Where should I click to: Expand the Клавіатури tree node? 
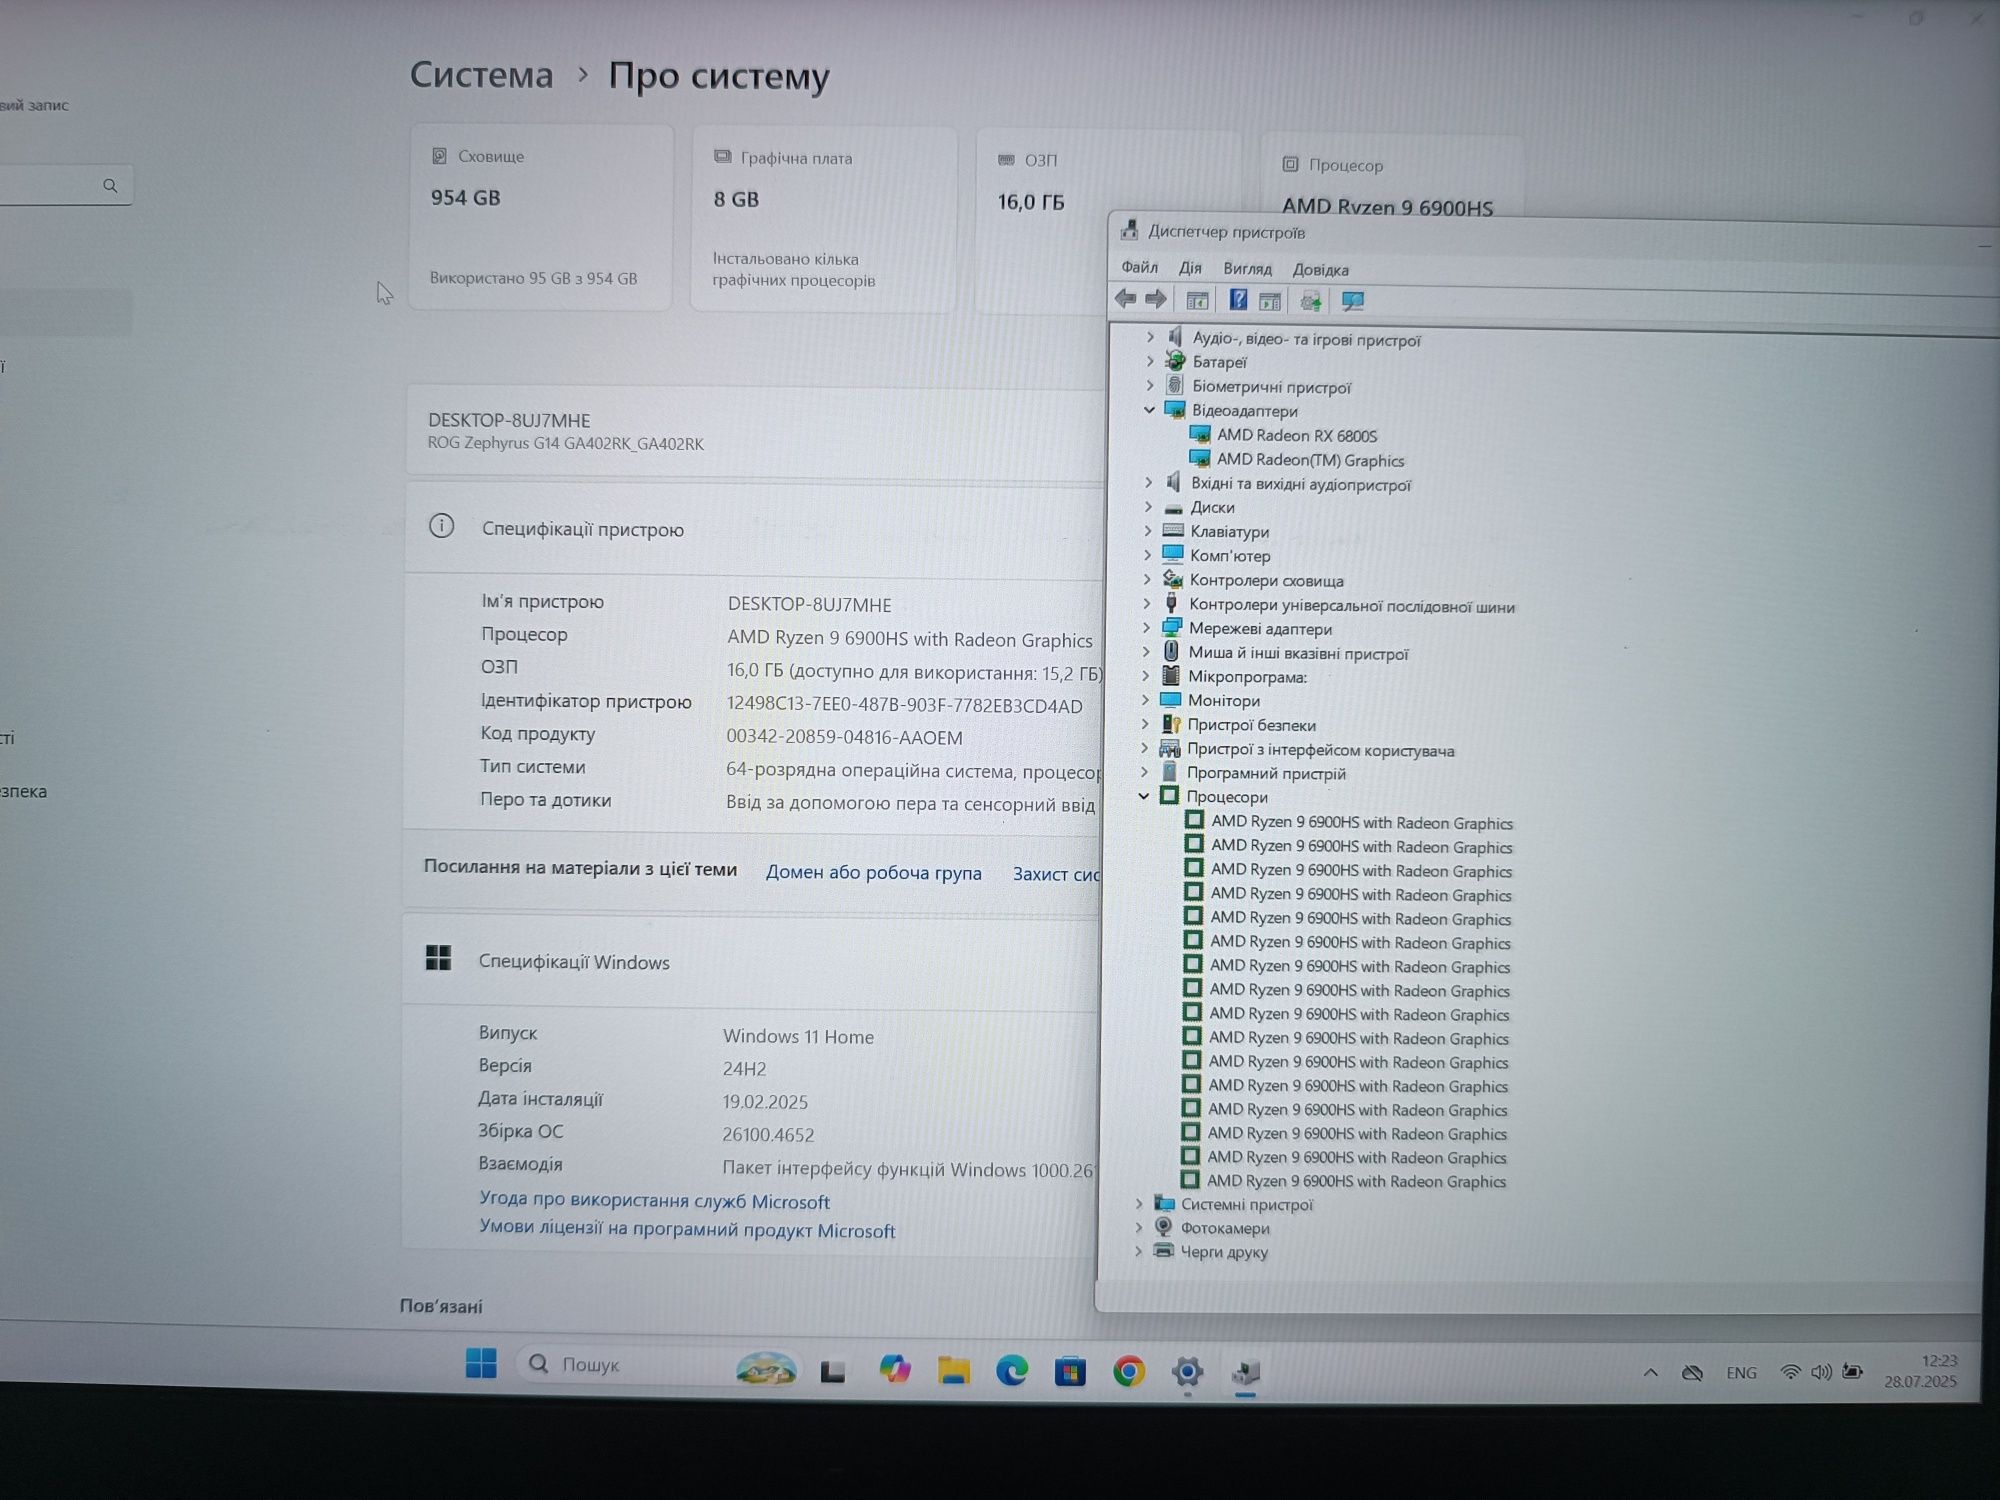tap(1148, 530)
